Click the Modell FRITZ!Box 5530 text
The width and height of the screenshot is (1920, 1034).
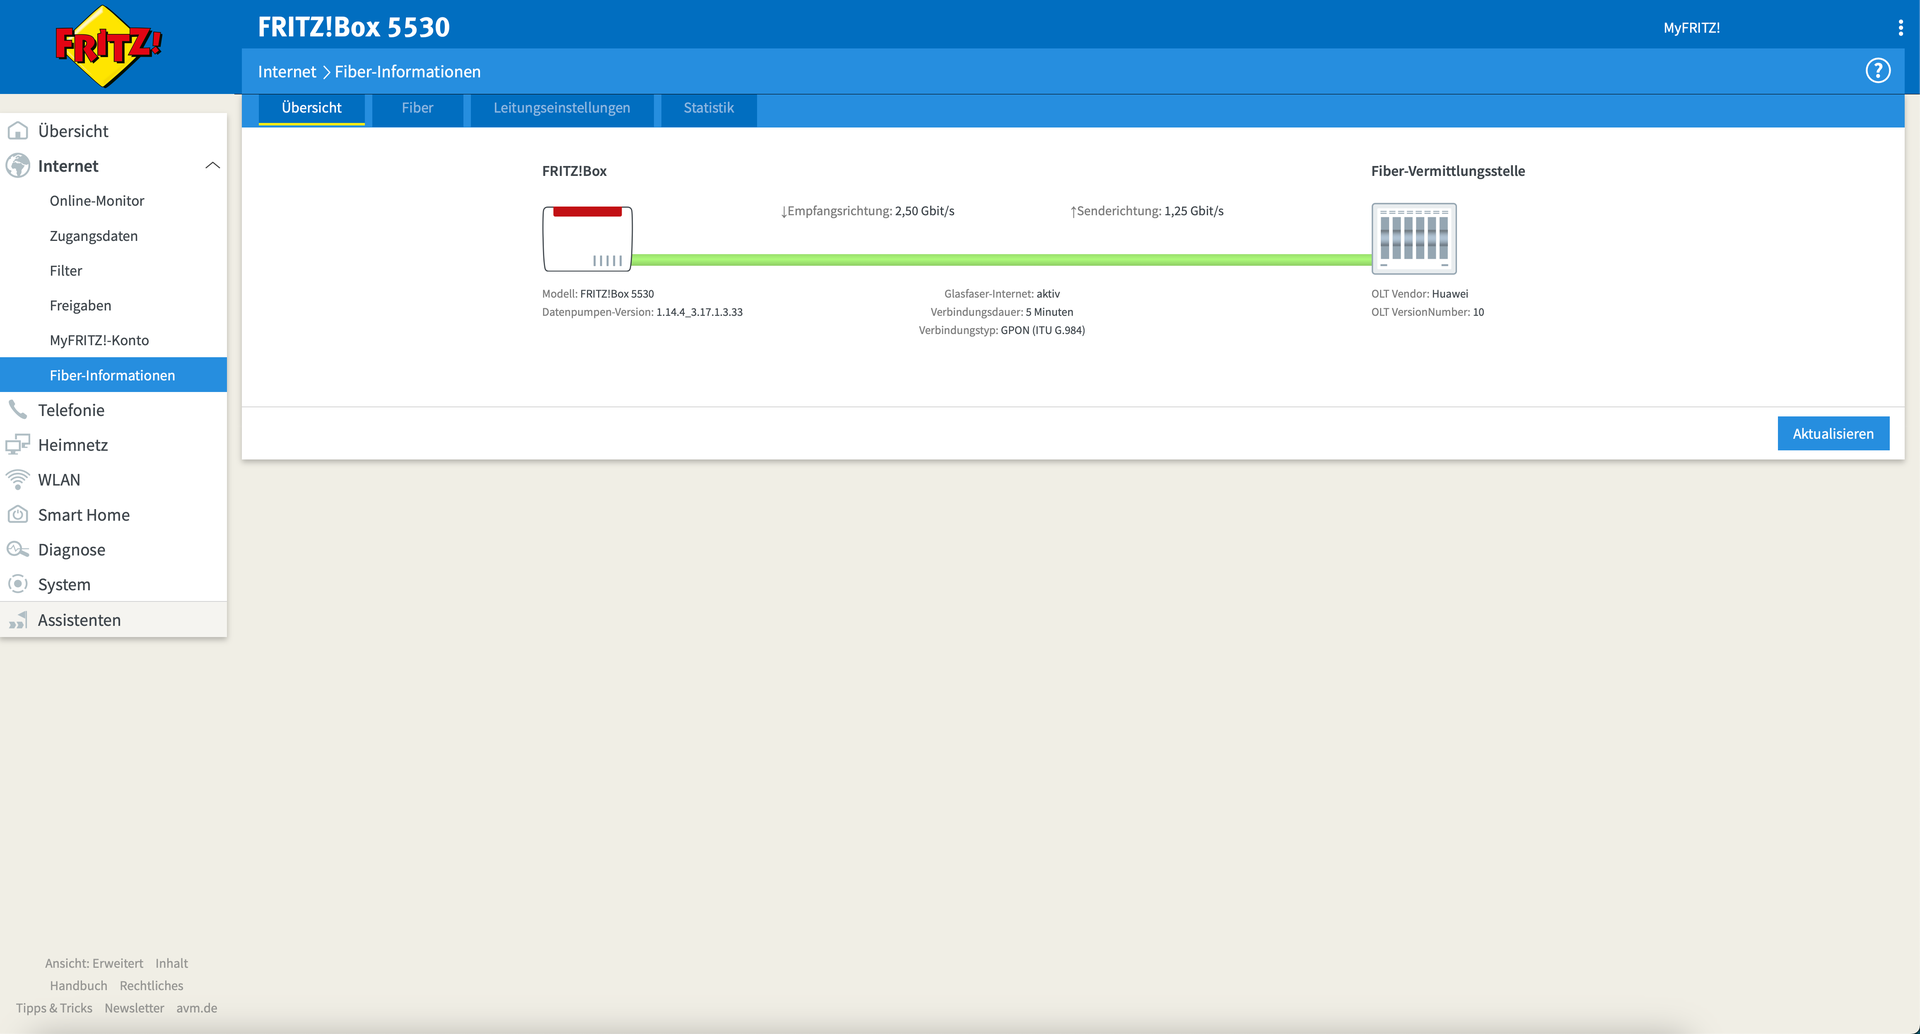tap(598, 294)
